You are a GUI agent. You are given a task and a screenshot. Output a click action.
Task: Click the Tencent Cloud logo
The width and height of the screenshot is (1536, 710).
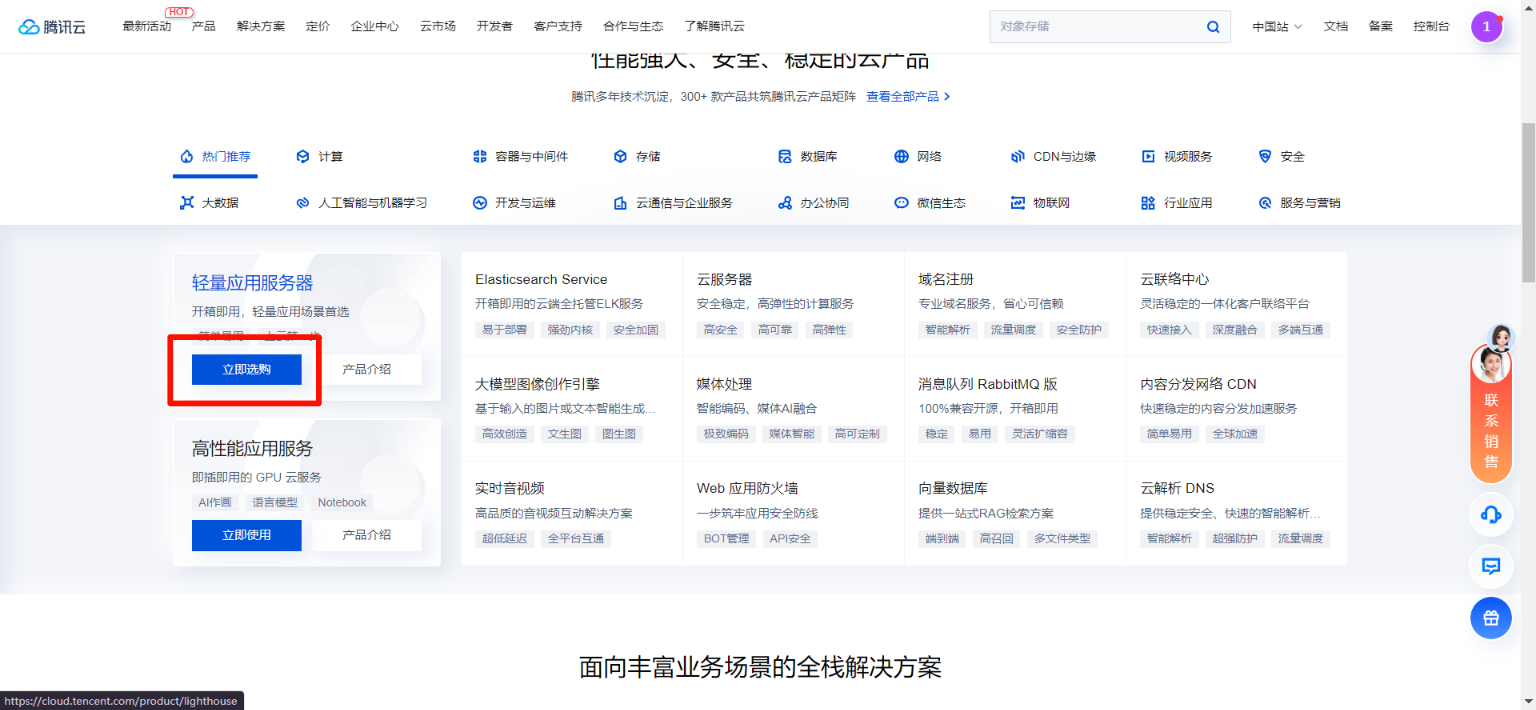tap(52, 27)
